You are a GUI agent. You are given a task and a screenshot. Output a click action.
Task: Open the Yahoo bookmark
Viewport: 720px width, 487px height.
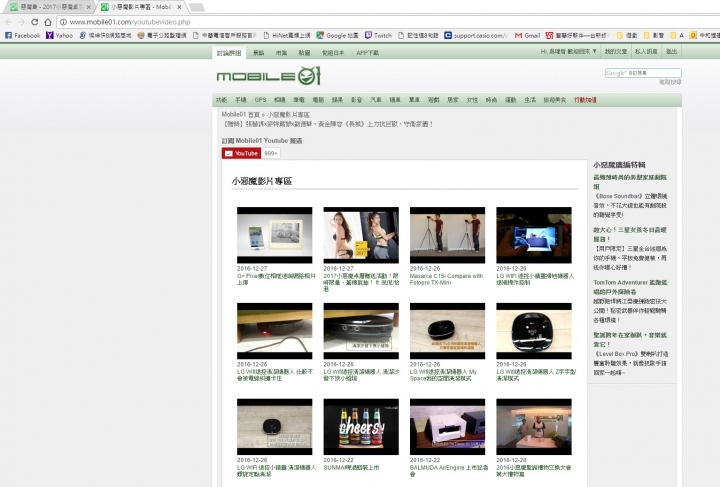click(x=60, y=35)
